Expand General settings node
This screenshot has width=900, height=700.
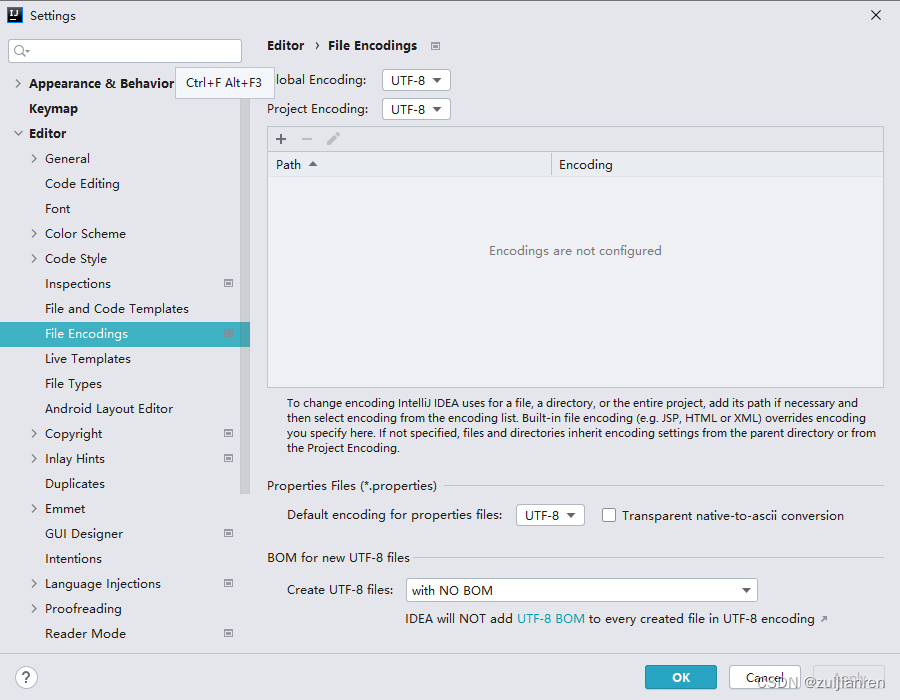34,159
